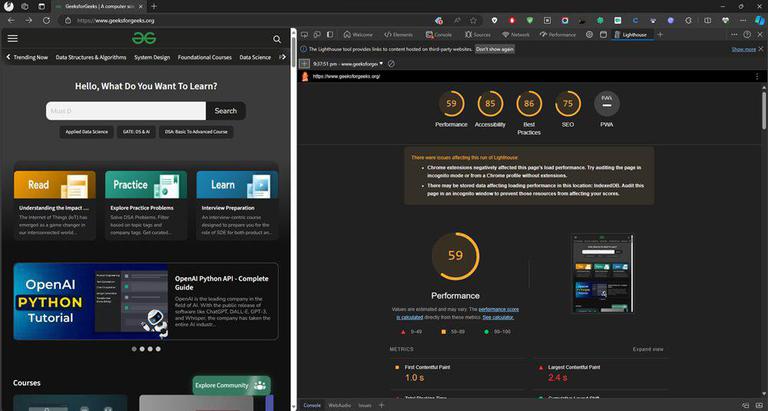This screenshot has width=768, height=411.
Task: Click the Search button on GeeksforGeeks
Action: tap(226, 111)
